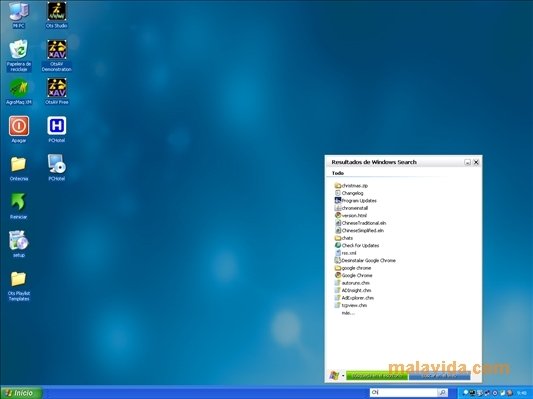
Task: Open ChineseTraditional.eln in results
Action: tap(360, 223)
